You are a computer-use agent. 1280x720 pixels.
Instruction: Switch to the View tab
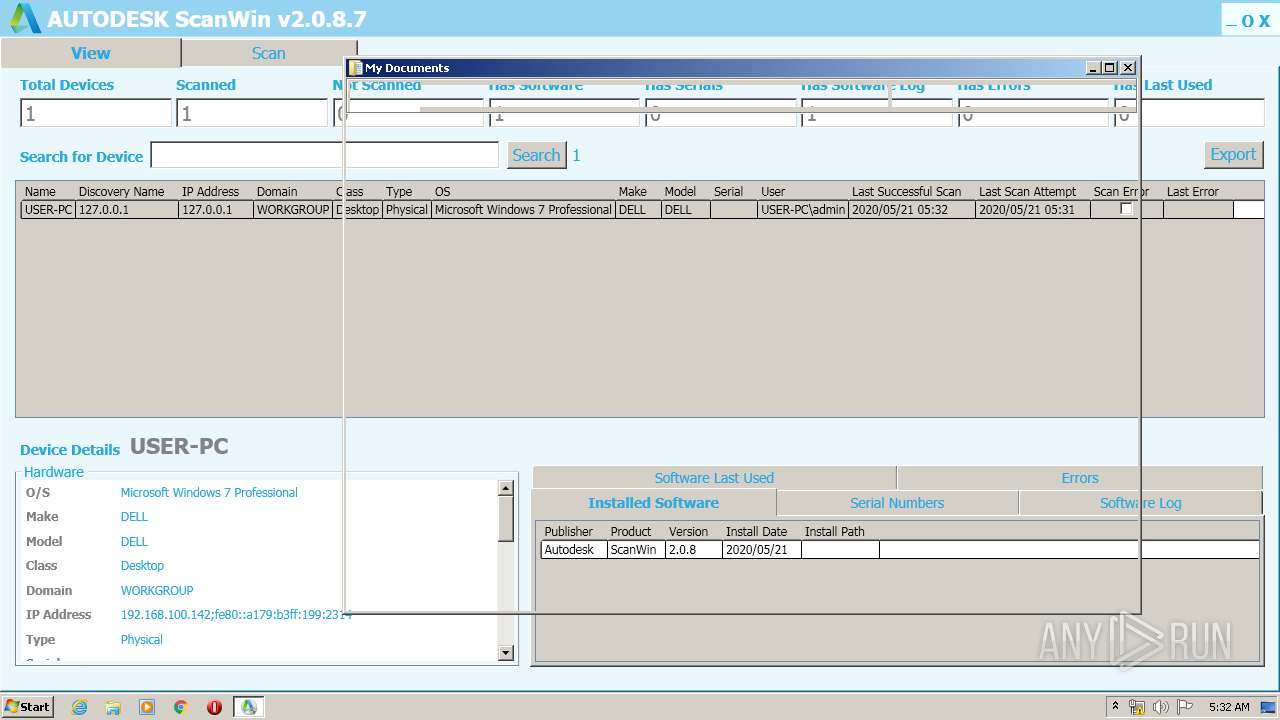(91, 53)
